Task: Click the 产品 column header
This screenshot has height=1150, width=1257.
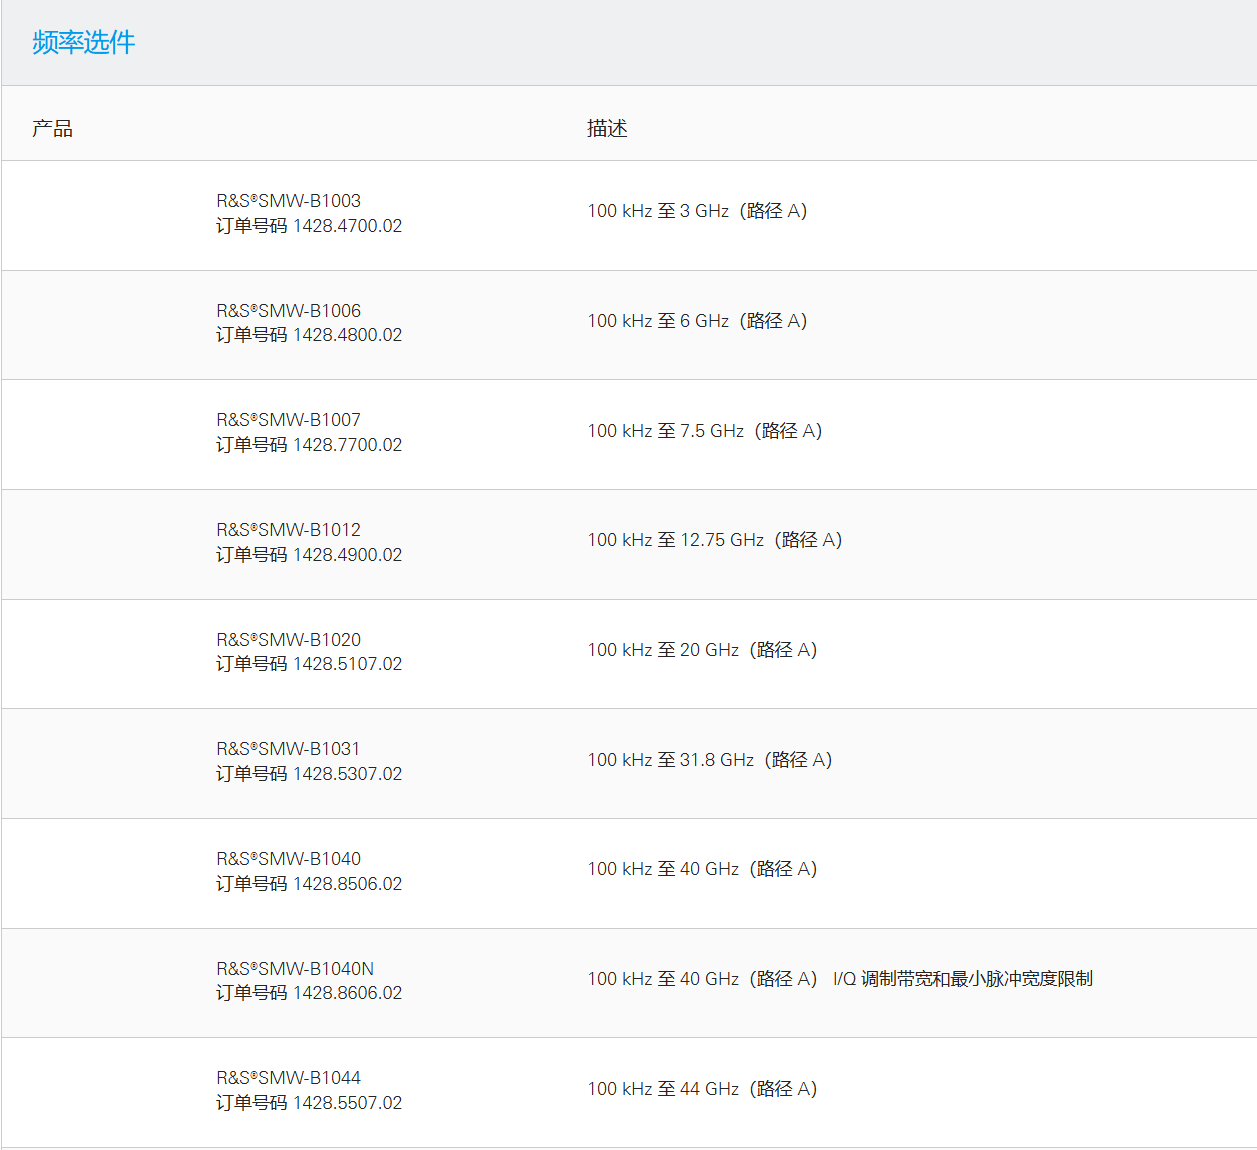Action: pos(52,129)
